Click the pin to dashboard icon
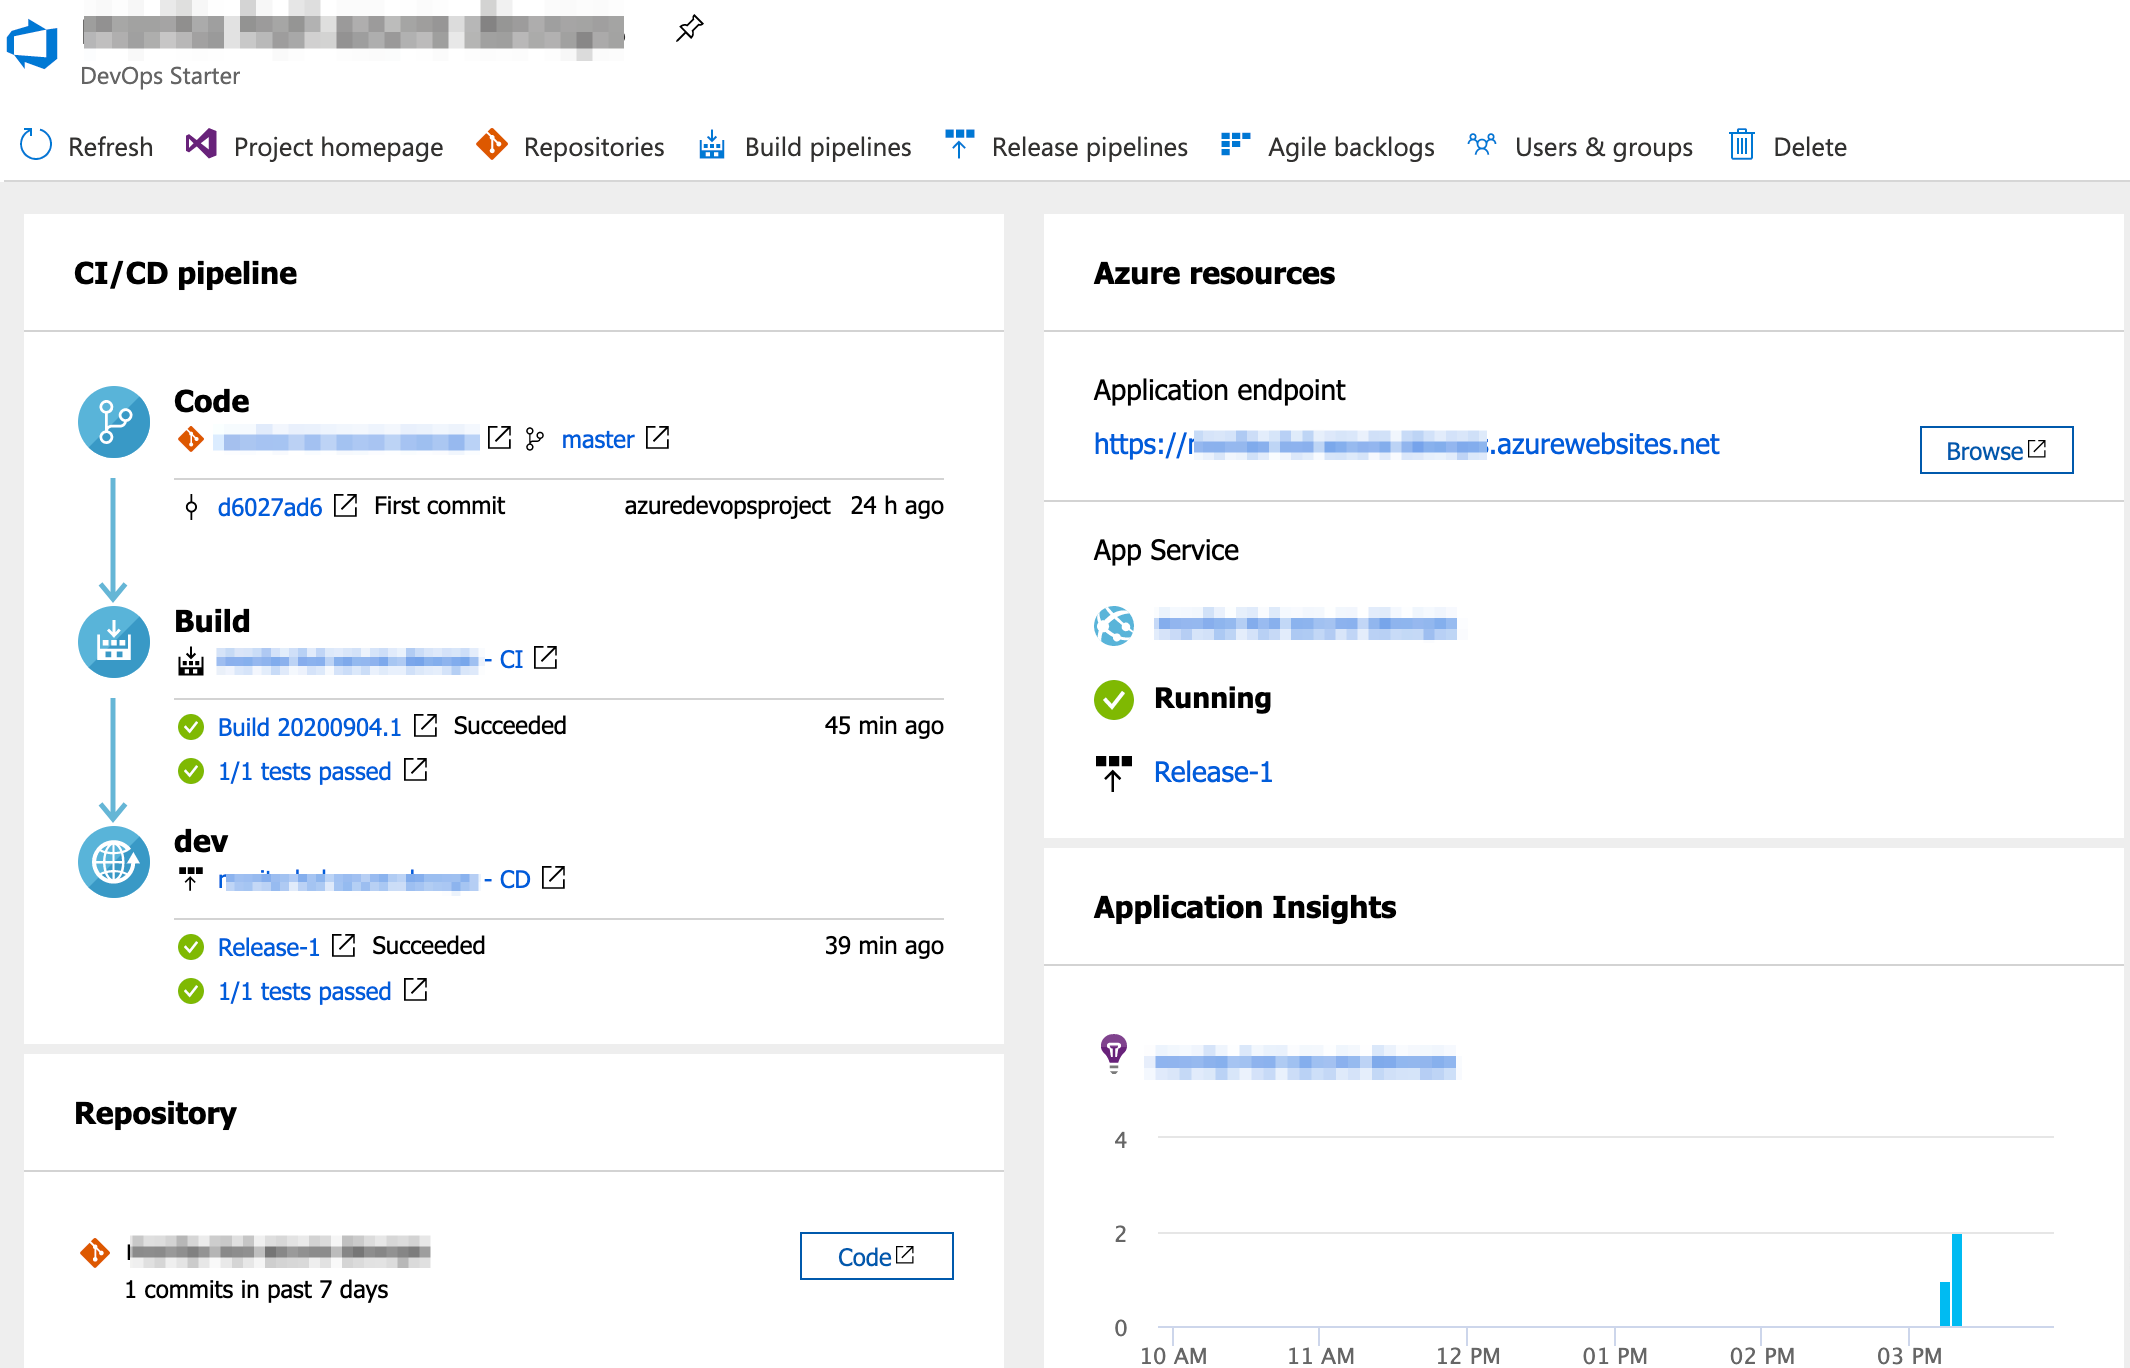Screen dimensions: 2130x1368 (x=689, y=29)
